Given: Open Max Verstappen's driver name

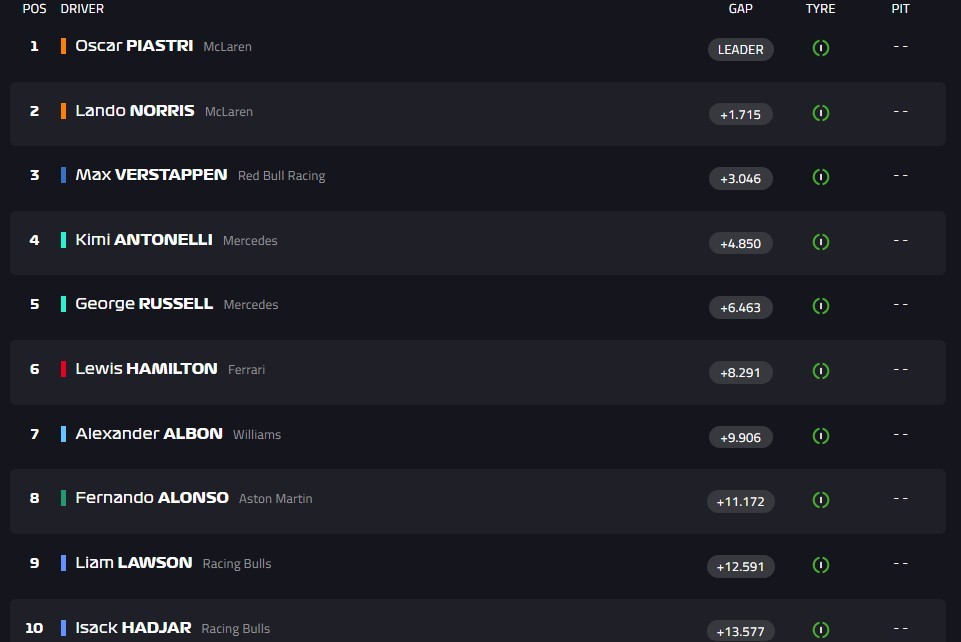Looking at the screenshot, I should coord(151,175).
